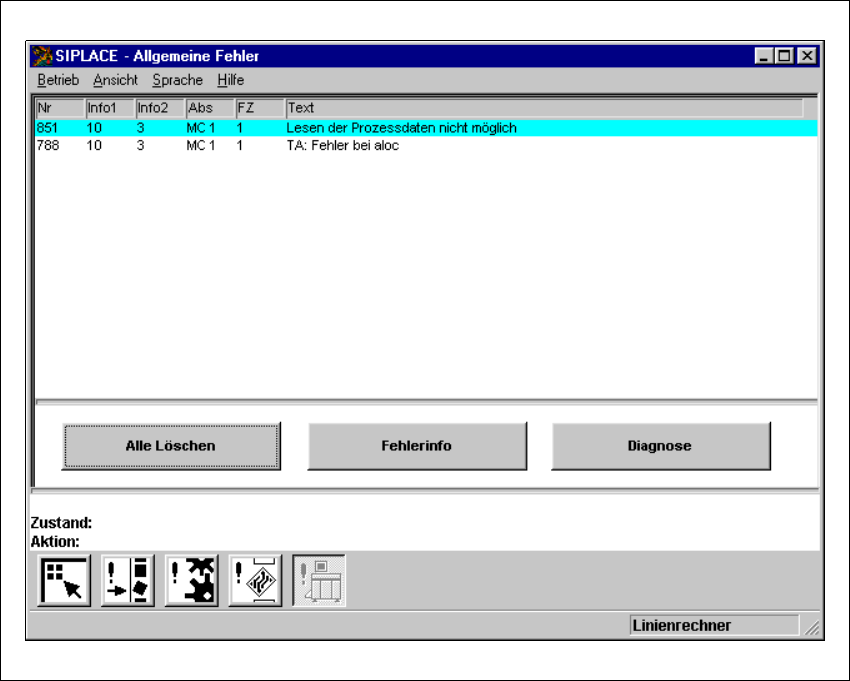Click the Alle Löschen button
The width and height of the screenshot is (850, 681).
(171, 446)
